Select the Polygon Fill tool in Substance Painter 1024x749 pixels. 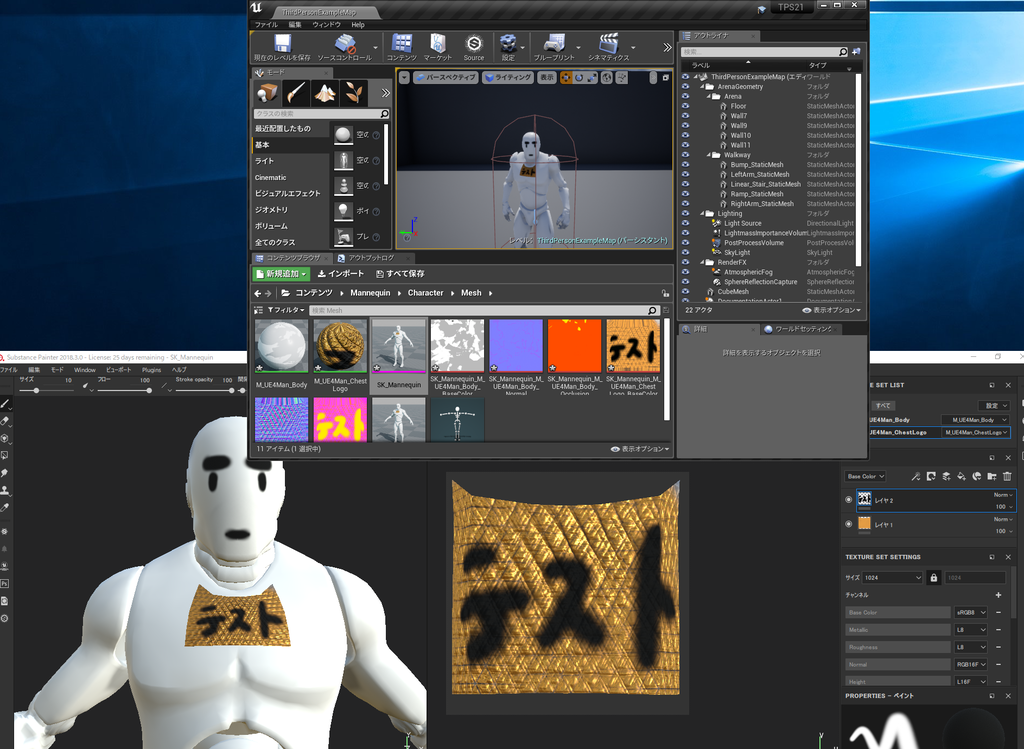click(x=5, y=455)
